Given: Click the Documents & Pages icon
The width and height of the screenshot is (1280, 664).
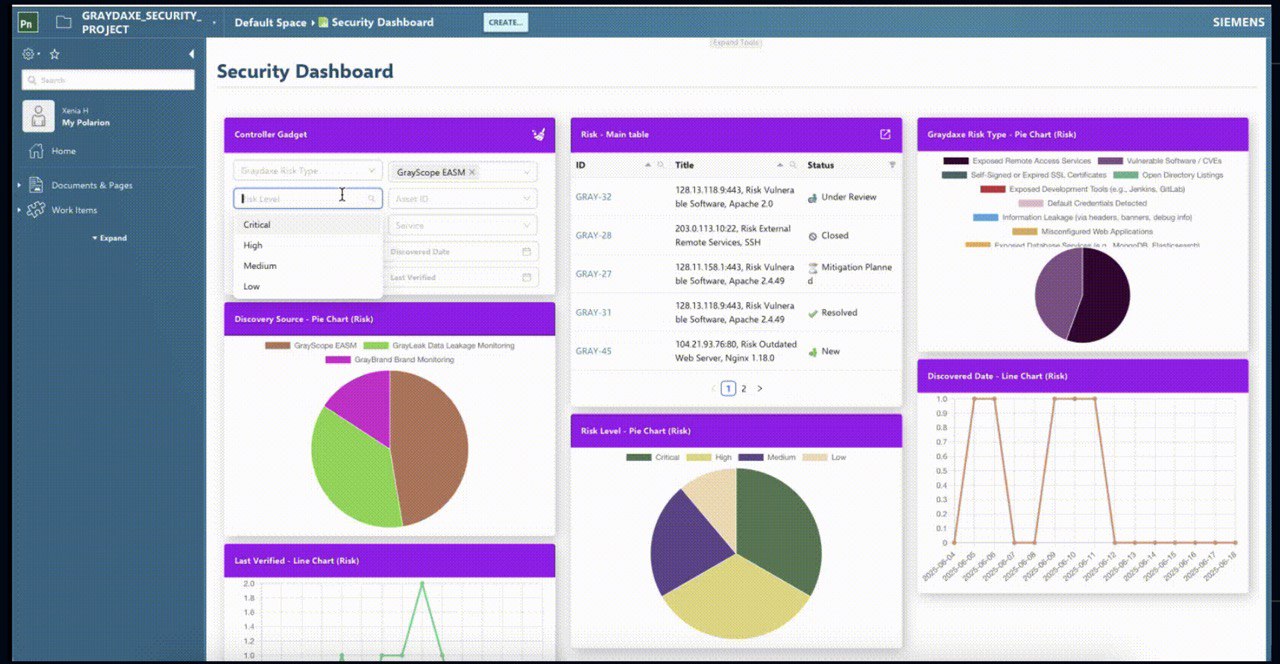Looking at the screenshot, I should (x=36, y=185).
